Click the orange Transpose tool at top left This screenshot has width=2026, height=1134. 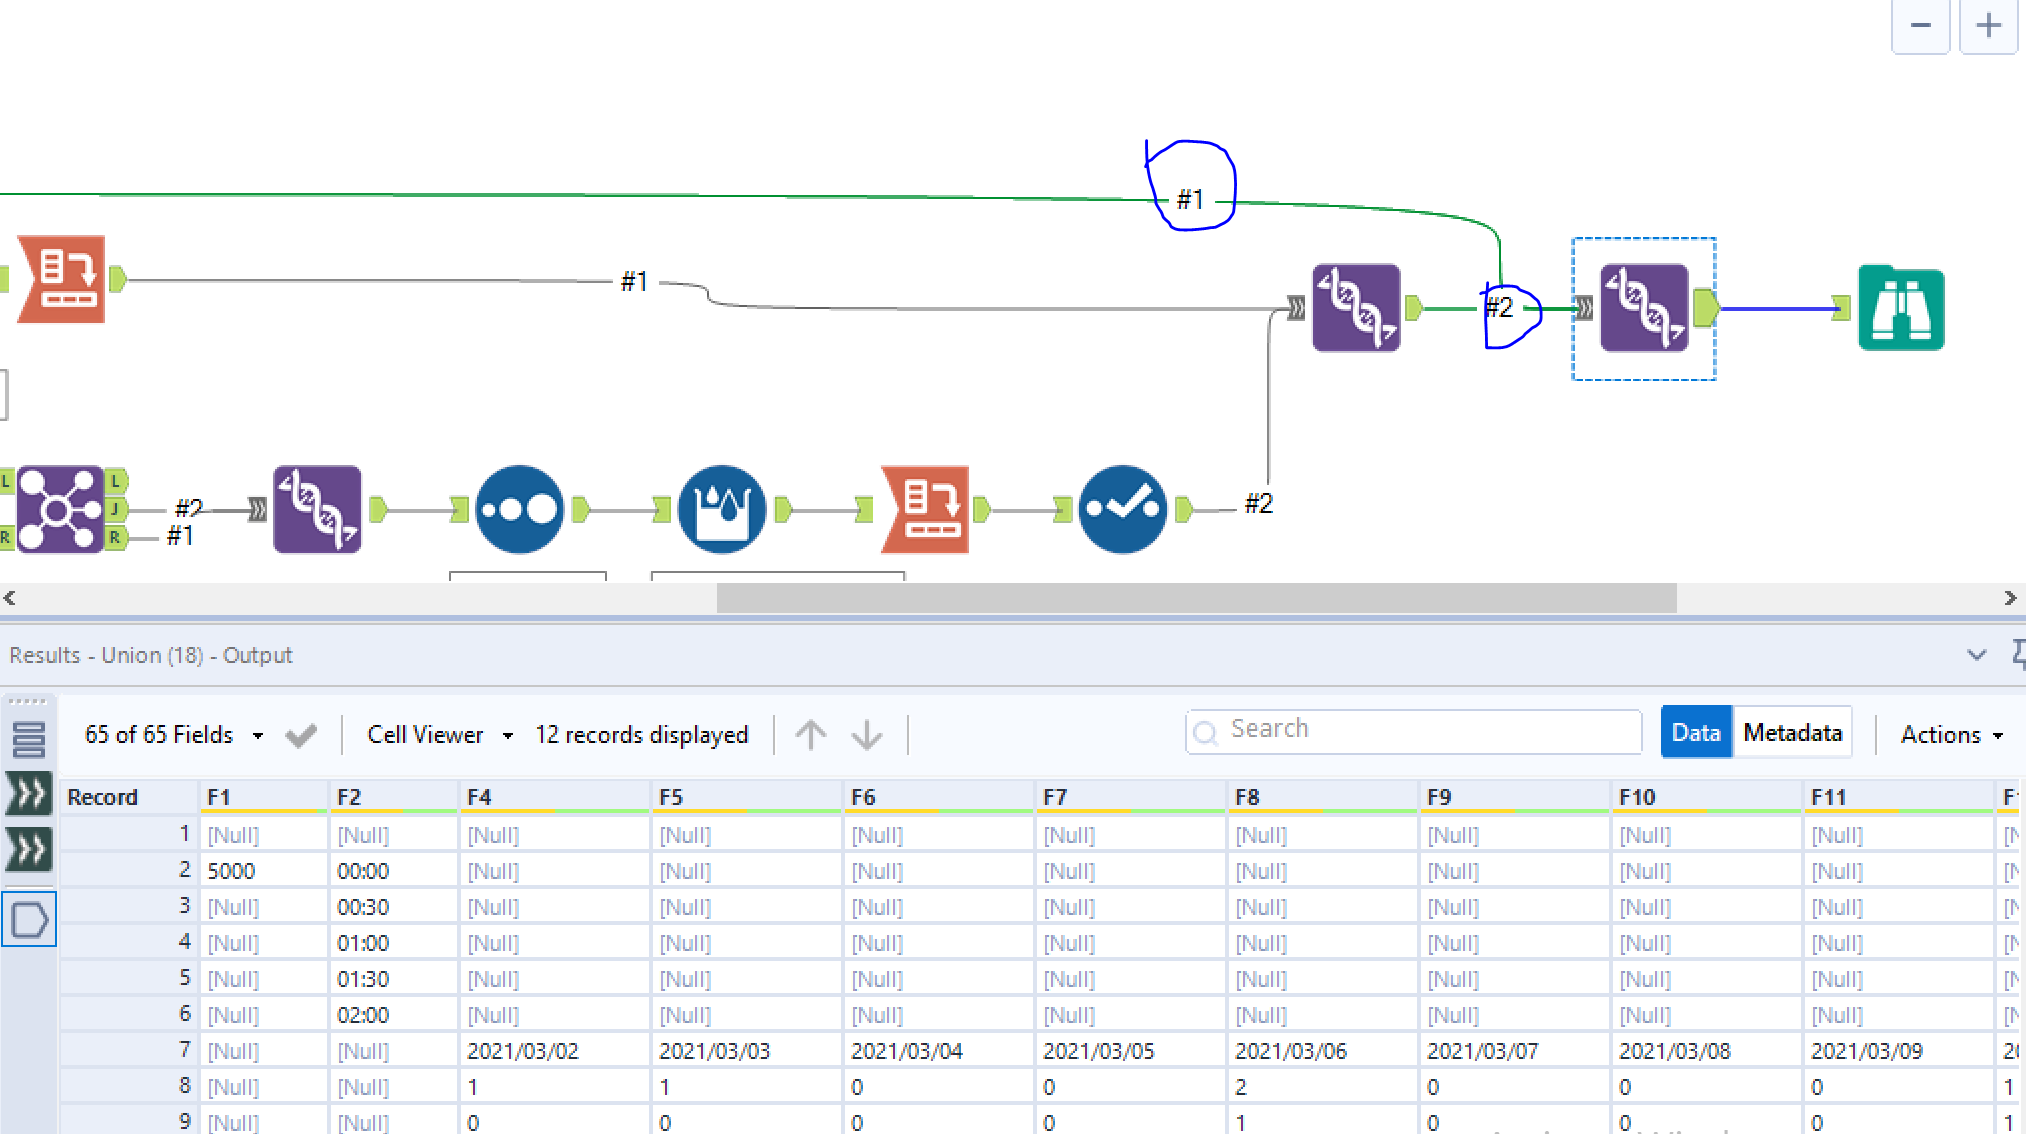pyautogui.click(x=62, y=279)
